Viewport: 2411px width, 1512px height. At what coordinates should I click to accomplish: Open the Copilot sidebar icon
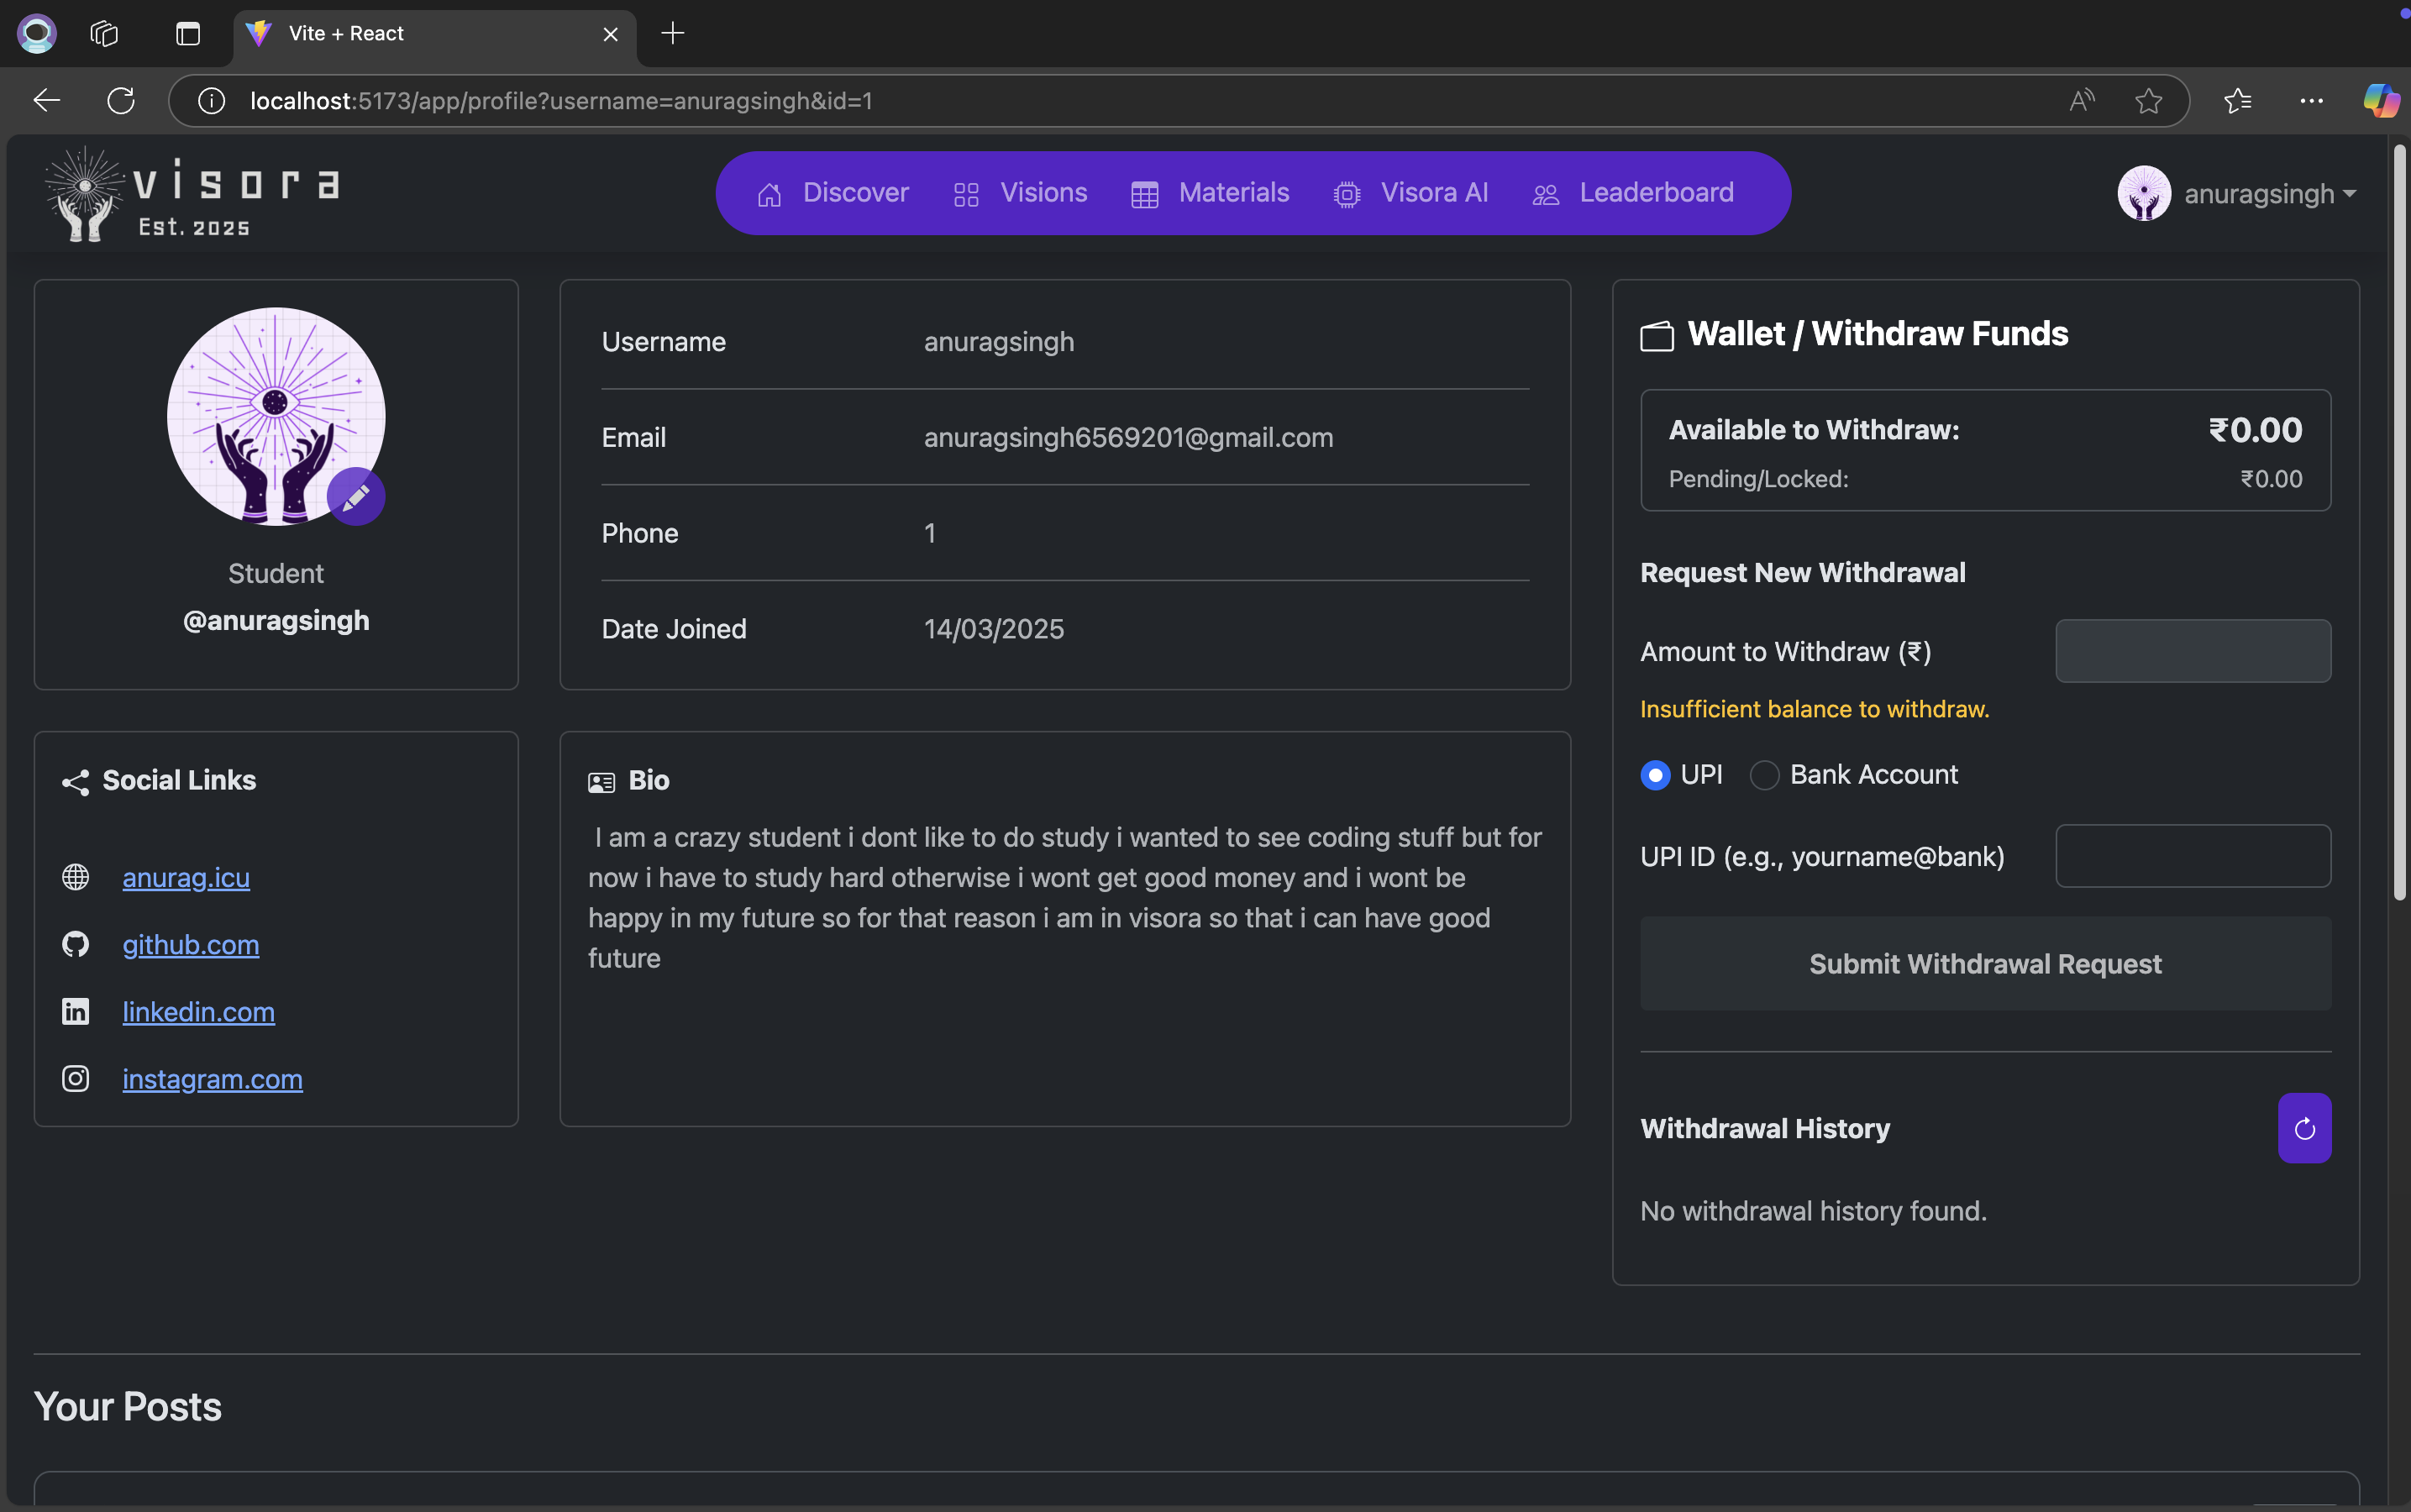click(2380, 101)
